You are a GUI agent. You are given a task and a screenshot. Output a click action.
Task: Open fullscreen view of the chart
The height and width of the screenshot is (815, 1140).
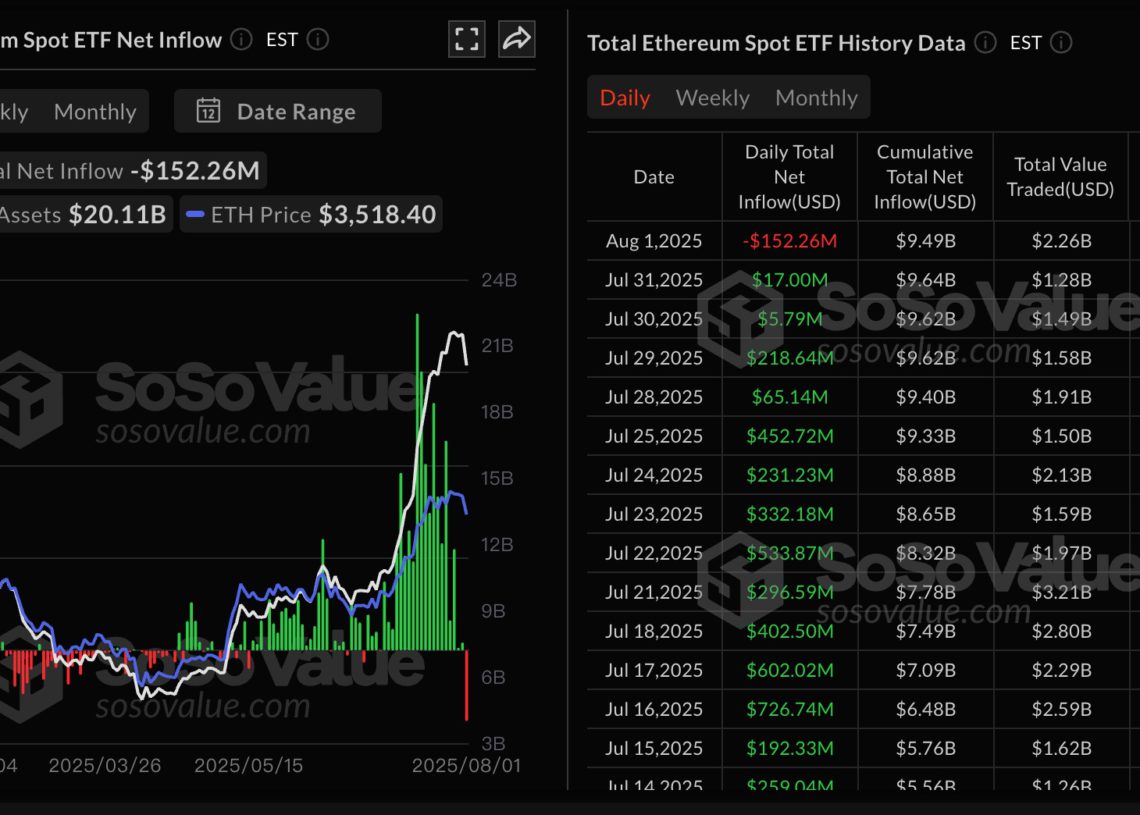(x=466, y=38)
